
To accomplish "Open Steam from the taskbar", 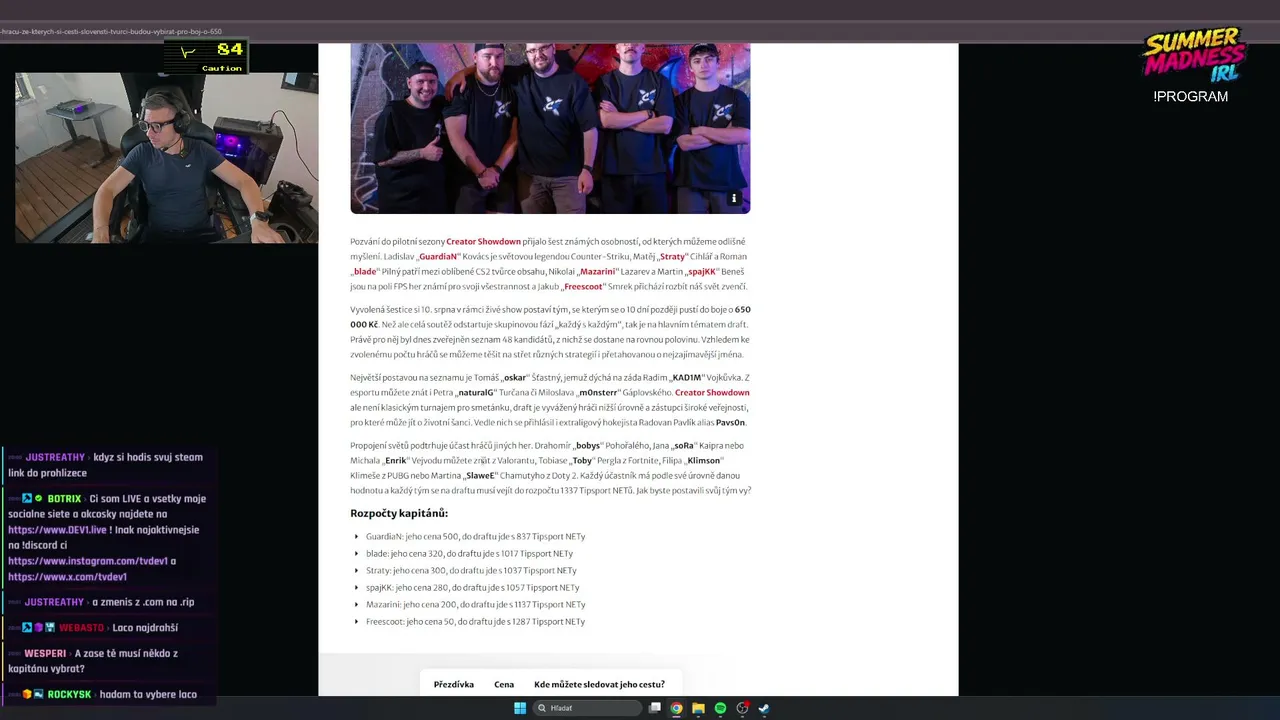I will point(764,708).
